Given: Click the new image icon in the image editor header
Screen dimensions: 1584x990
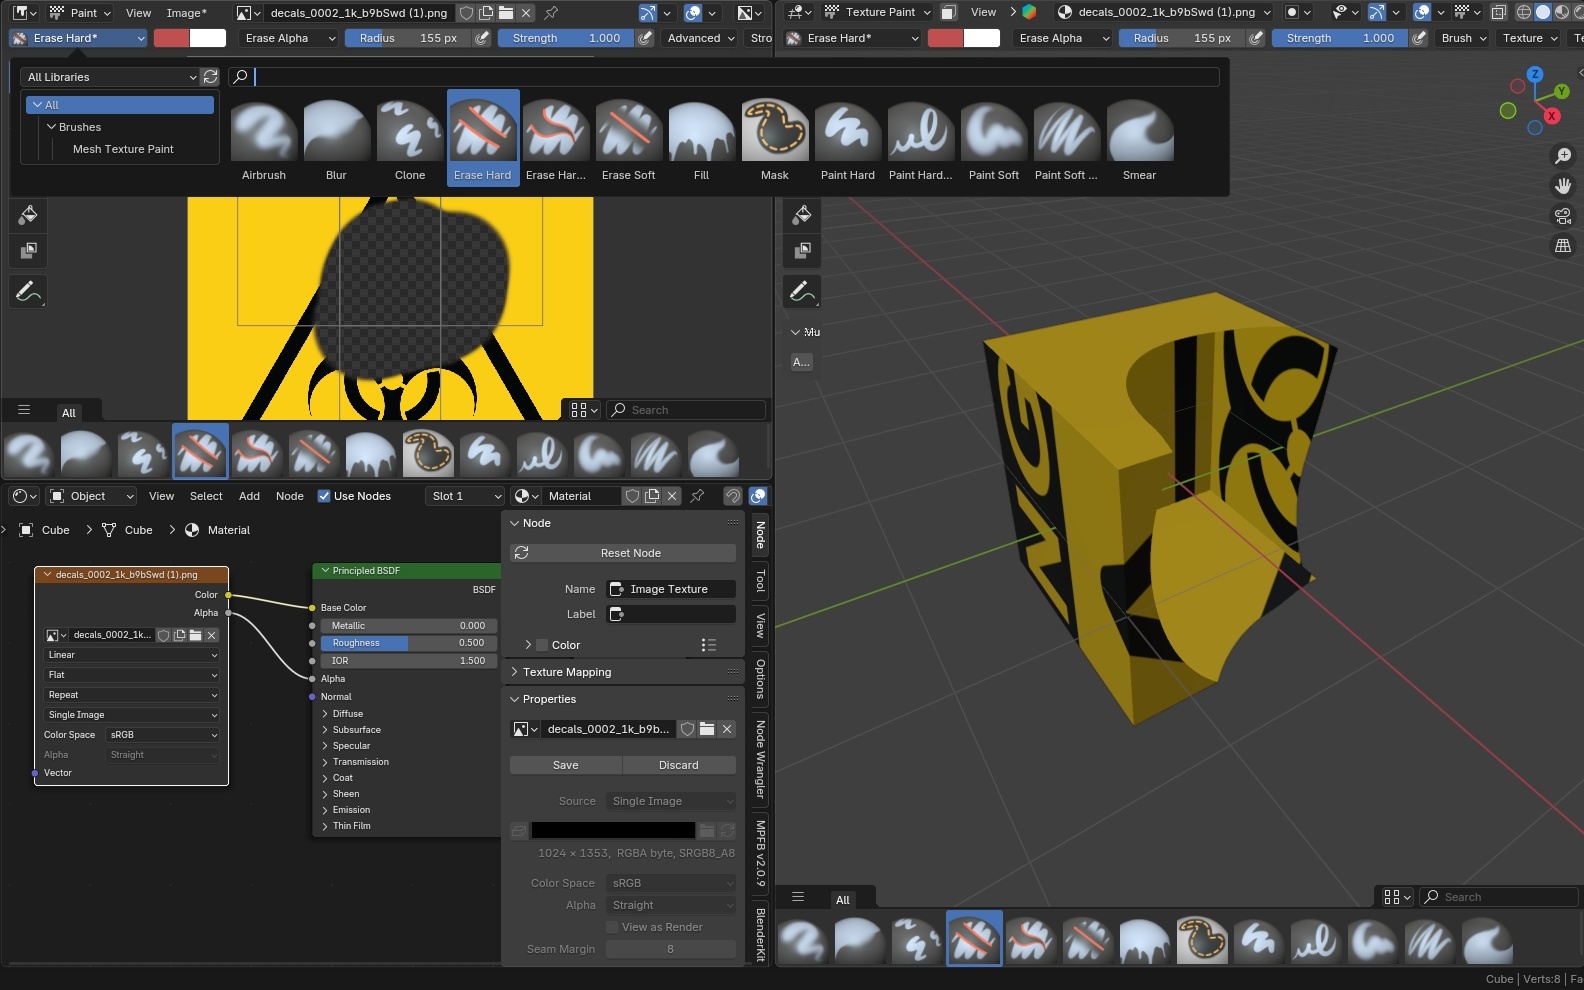Looking at the screenshot, I should 487,13.
